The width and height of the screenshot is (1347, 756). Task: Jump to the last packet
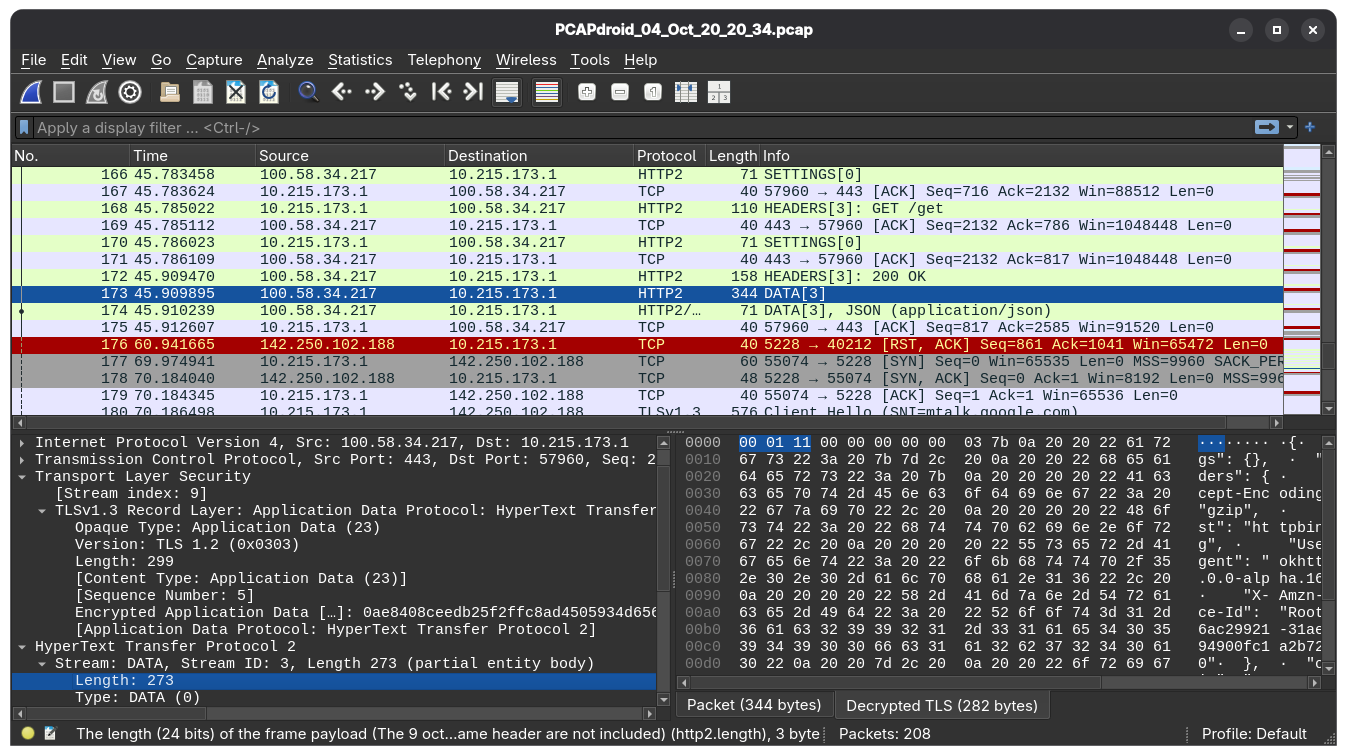click(x=474, y=92)
